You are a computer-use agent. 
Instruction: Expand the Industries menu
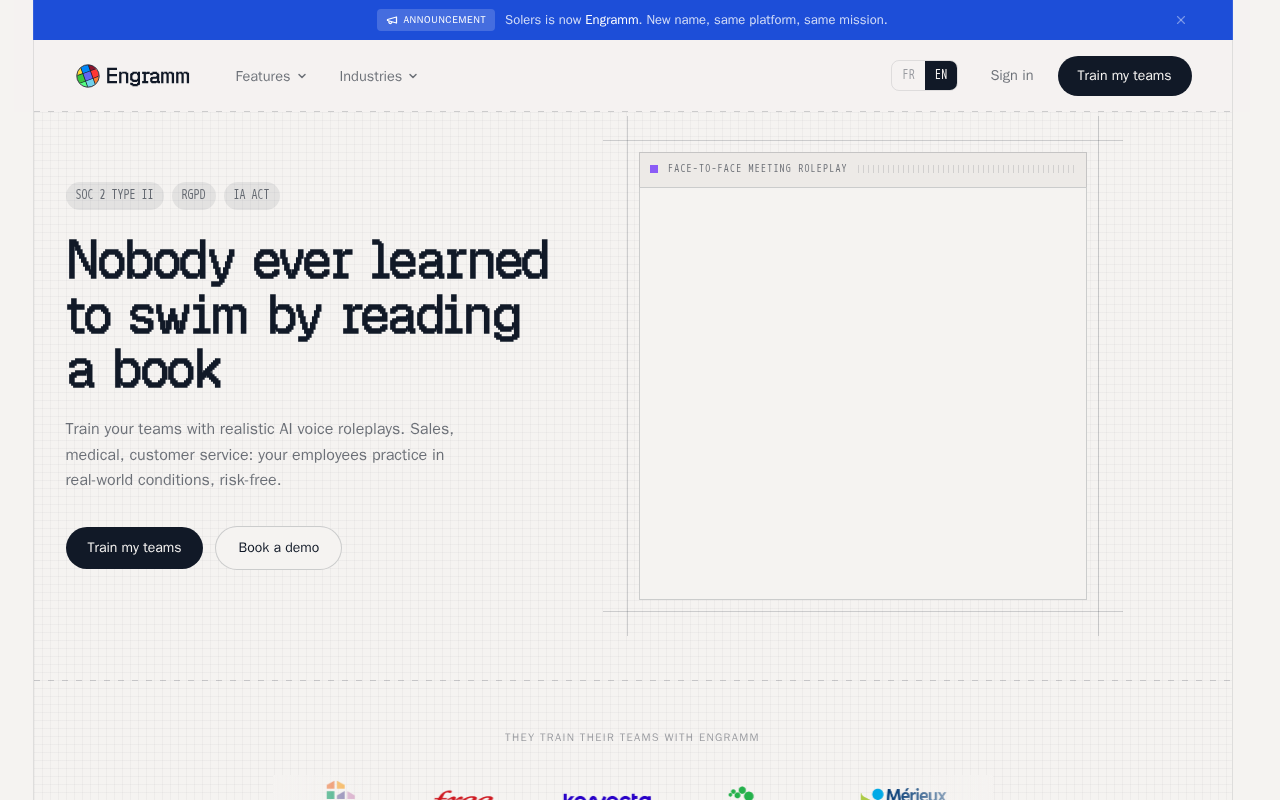(378, 76)
